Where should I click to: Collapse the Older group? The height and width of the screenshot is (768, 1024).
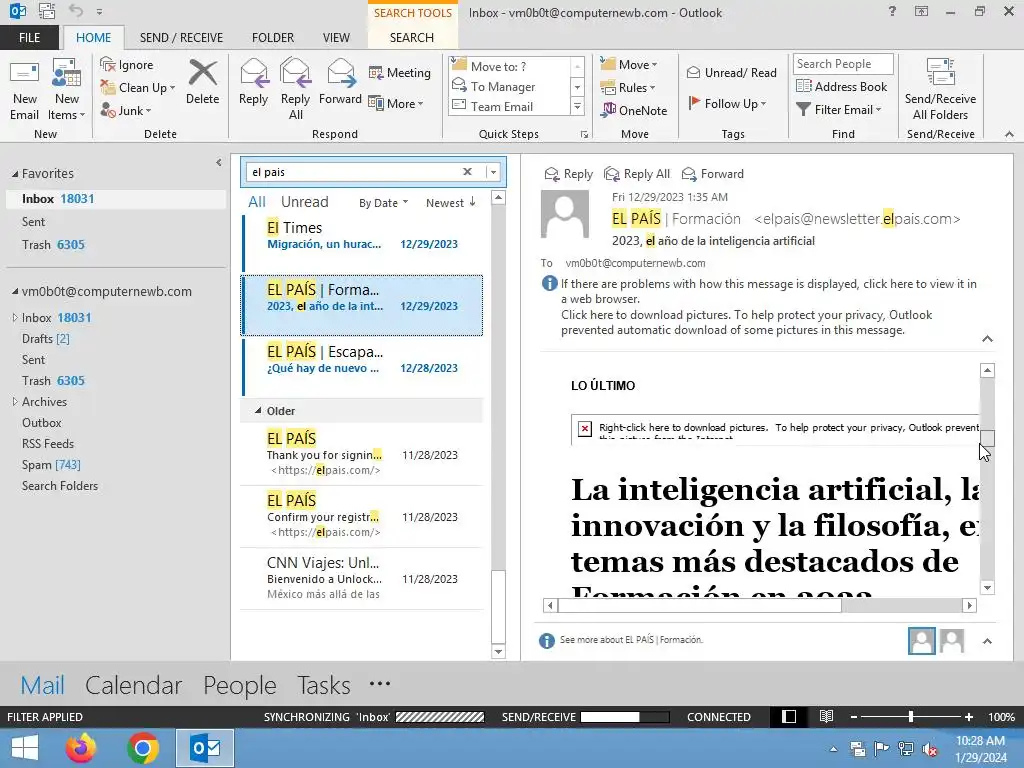257,411
